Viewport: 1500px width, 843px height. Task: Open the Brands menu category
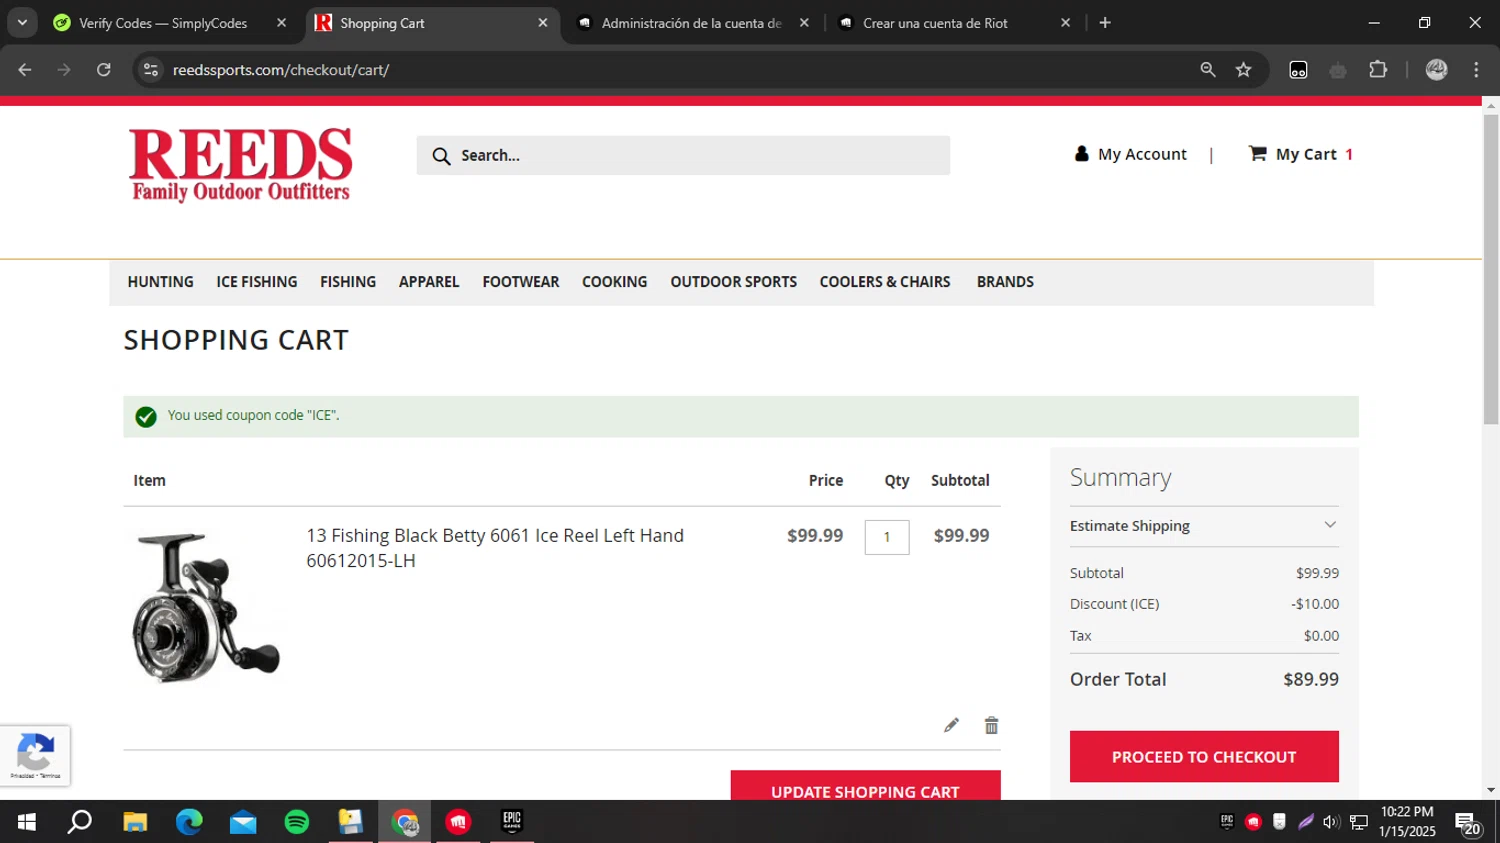[x=1005, y=282]
